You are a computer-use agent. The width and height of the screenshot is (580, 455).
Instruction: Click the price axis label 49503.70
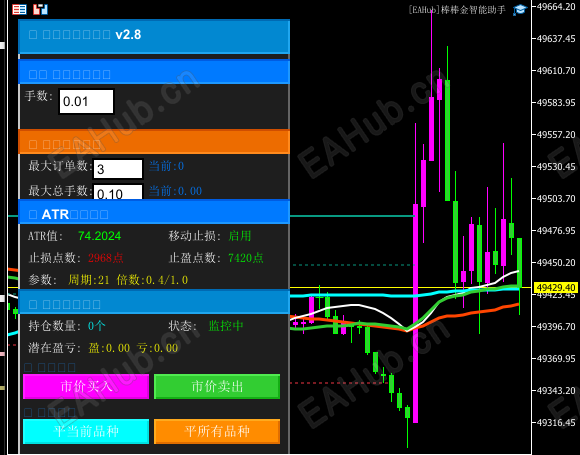coord(556,199)
